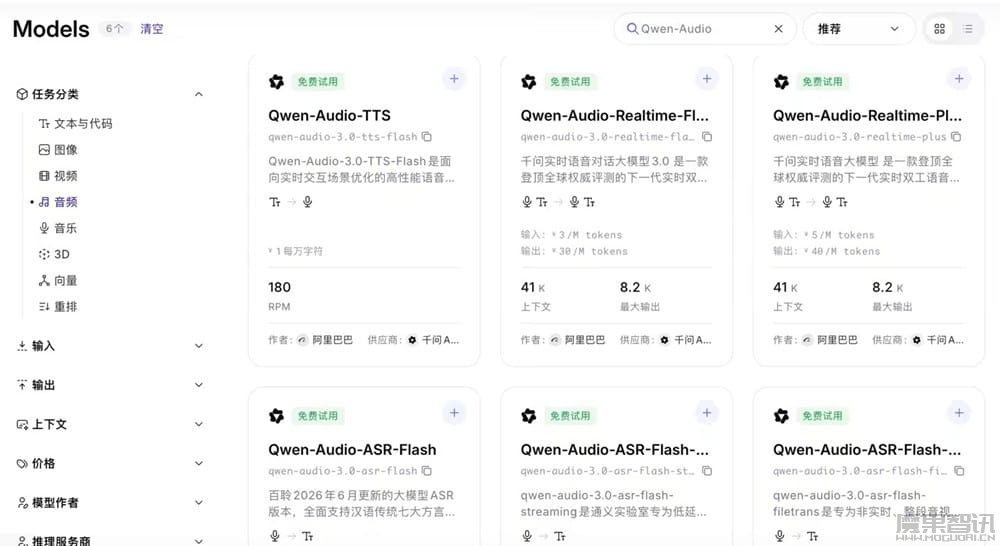This screenshot has width=1000, height=546.
Task: Open the 推荐 sort dropdown
Action: [858, 29]
